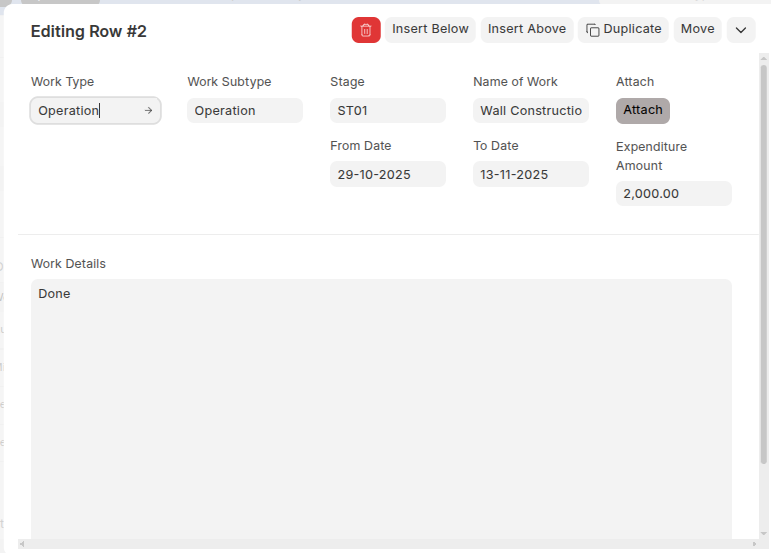Open linked Operation record via arrow icon
This screenshot has width=771, height=553.
pos(148,111)
